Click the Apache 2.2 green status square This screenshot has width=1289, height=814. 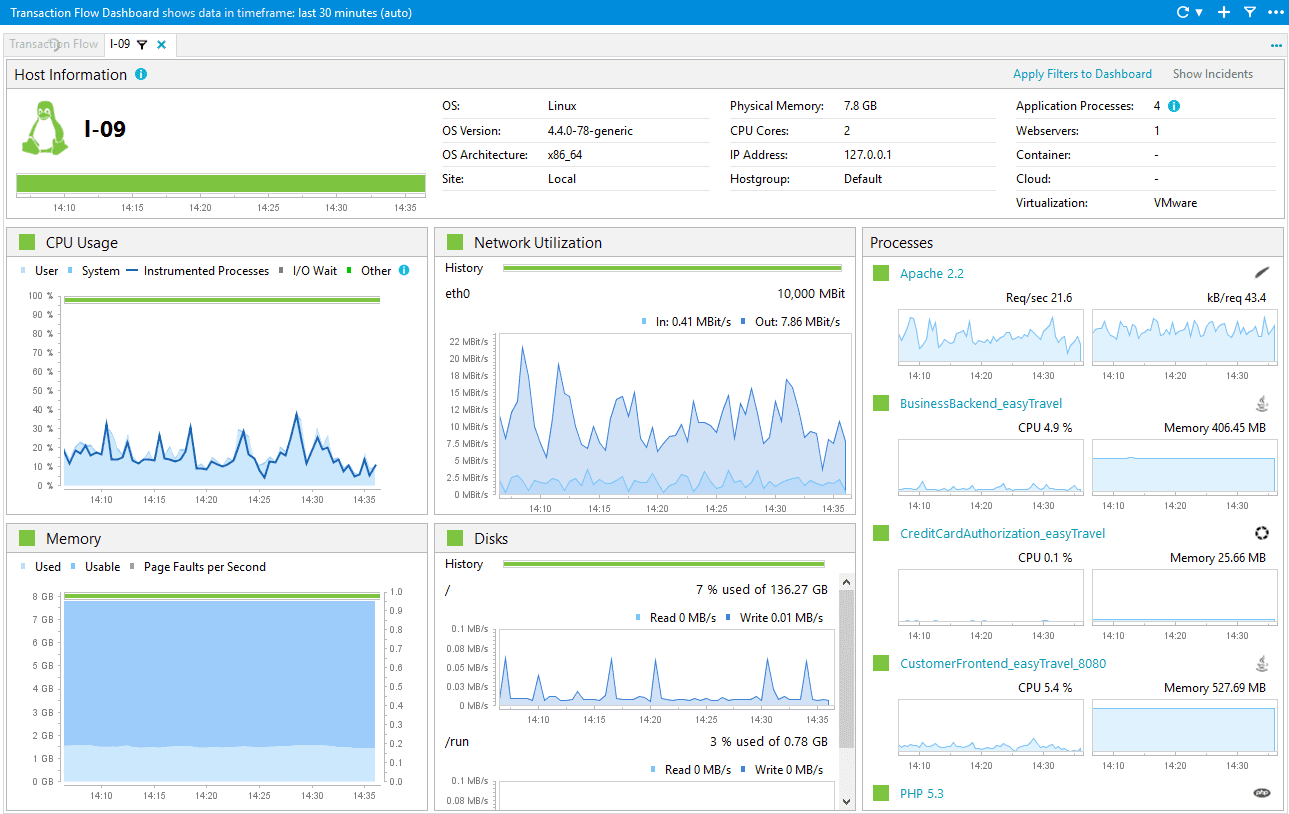tap(881, 273)
